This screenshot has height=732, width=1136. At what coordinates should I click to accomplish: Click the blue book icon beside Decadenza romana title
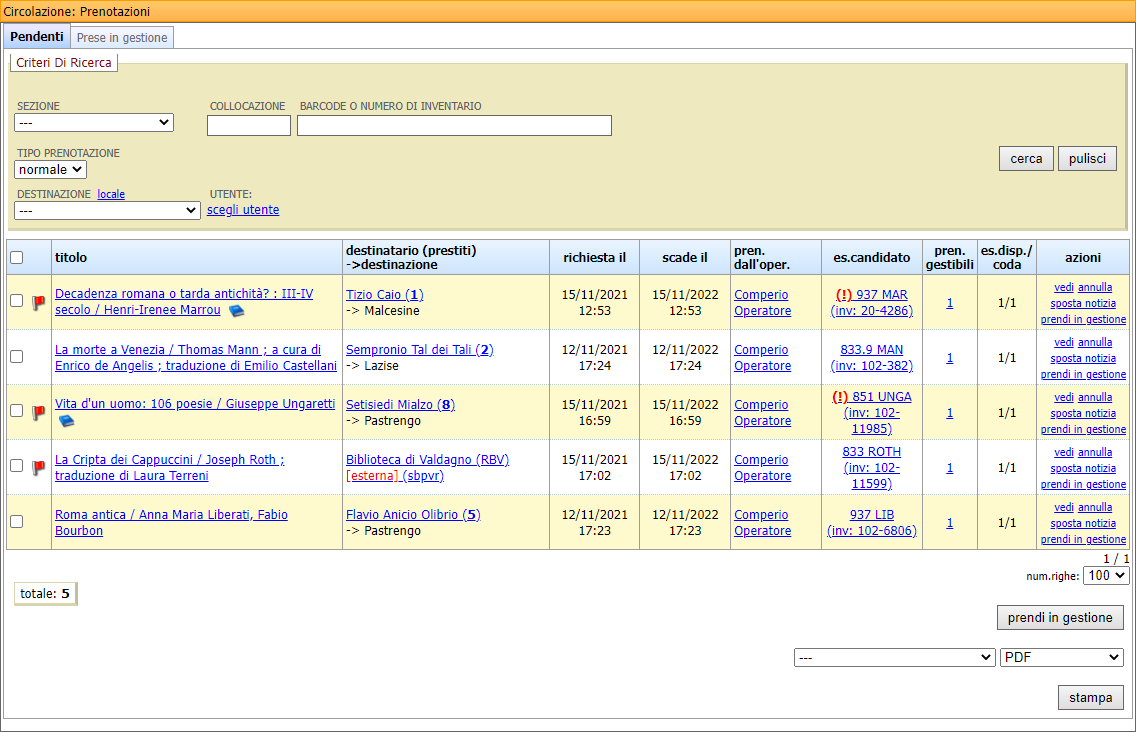click(x=236, y=311)
